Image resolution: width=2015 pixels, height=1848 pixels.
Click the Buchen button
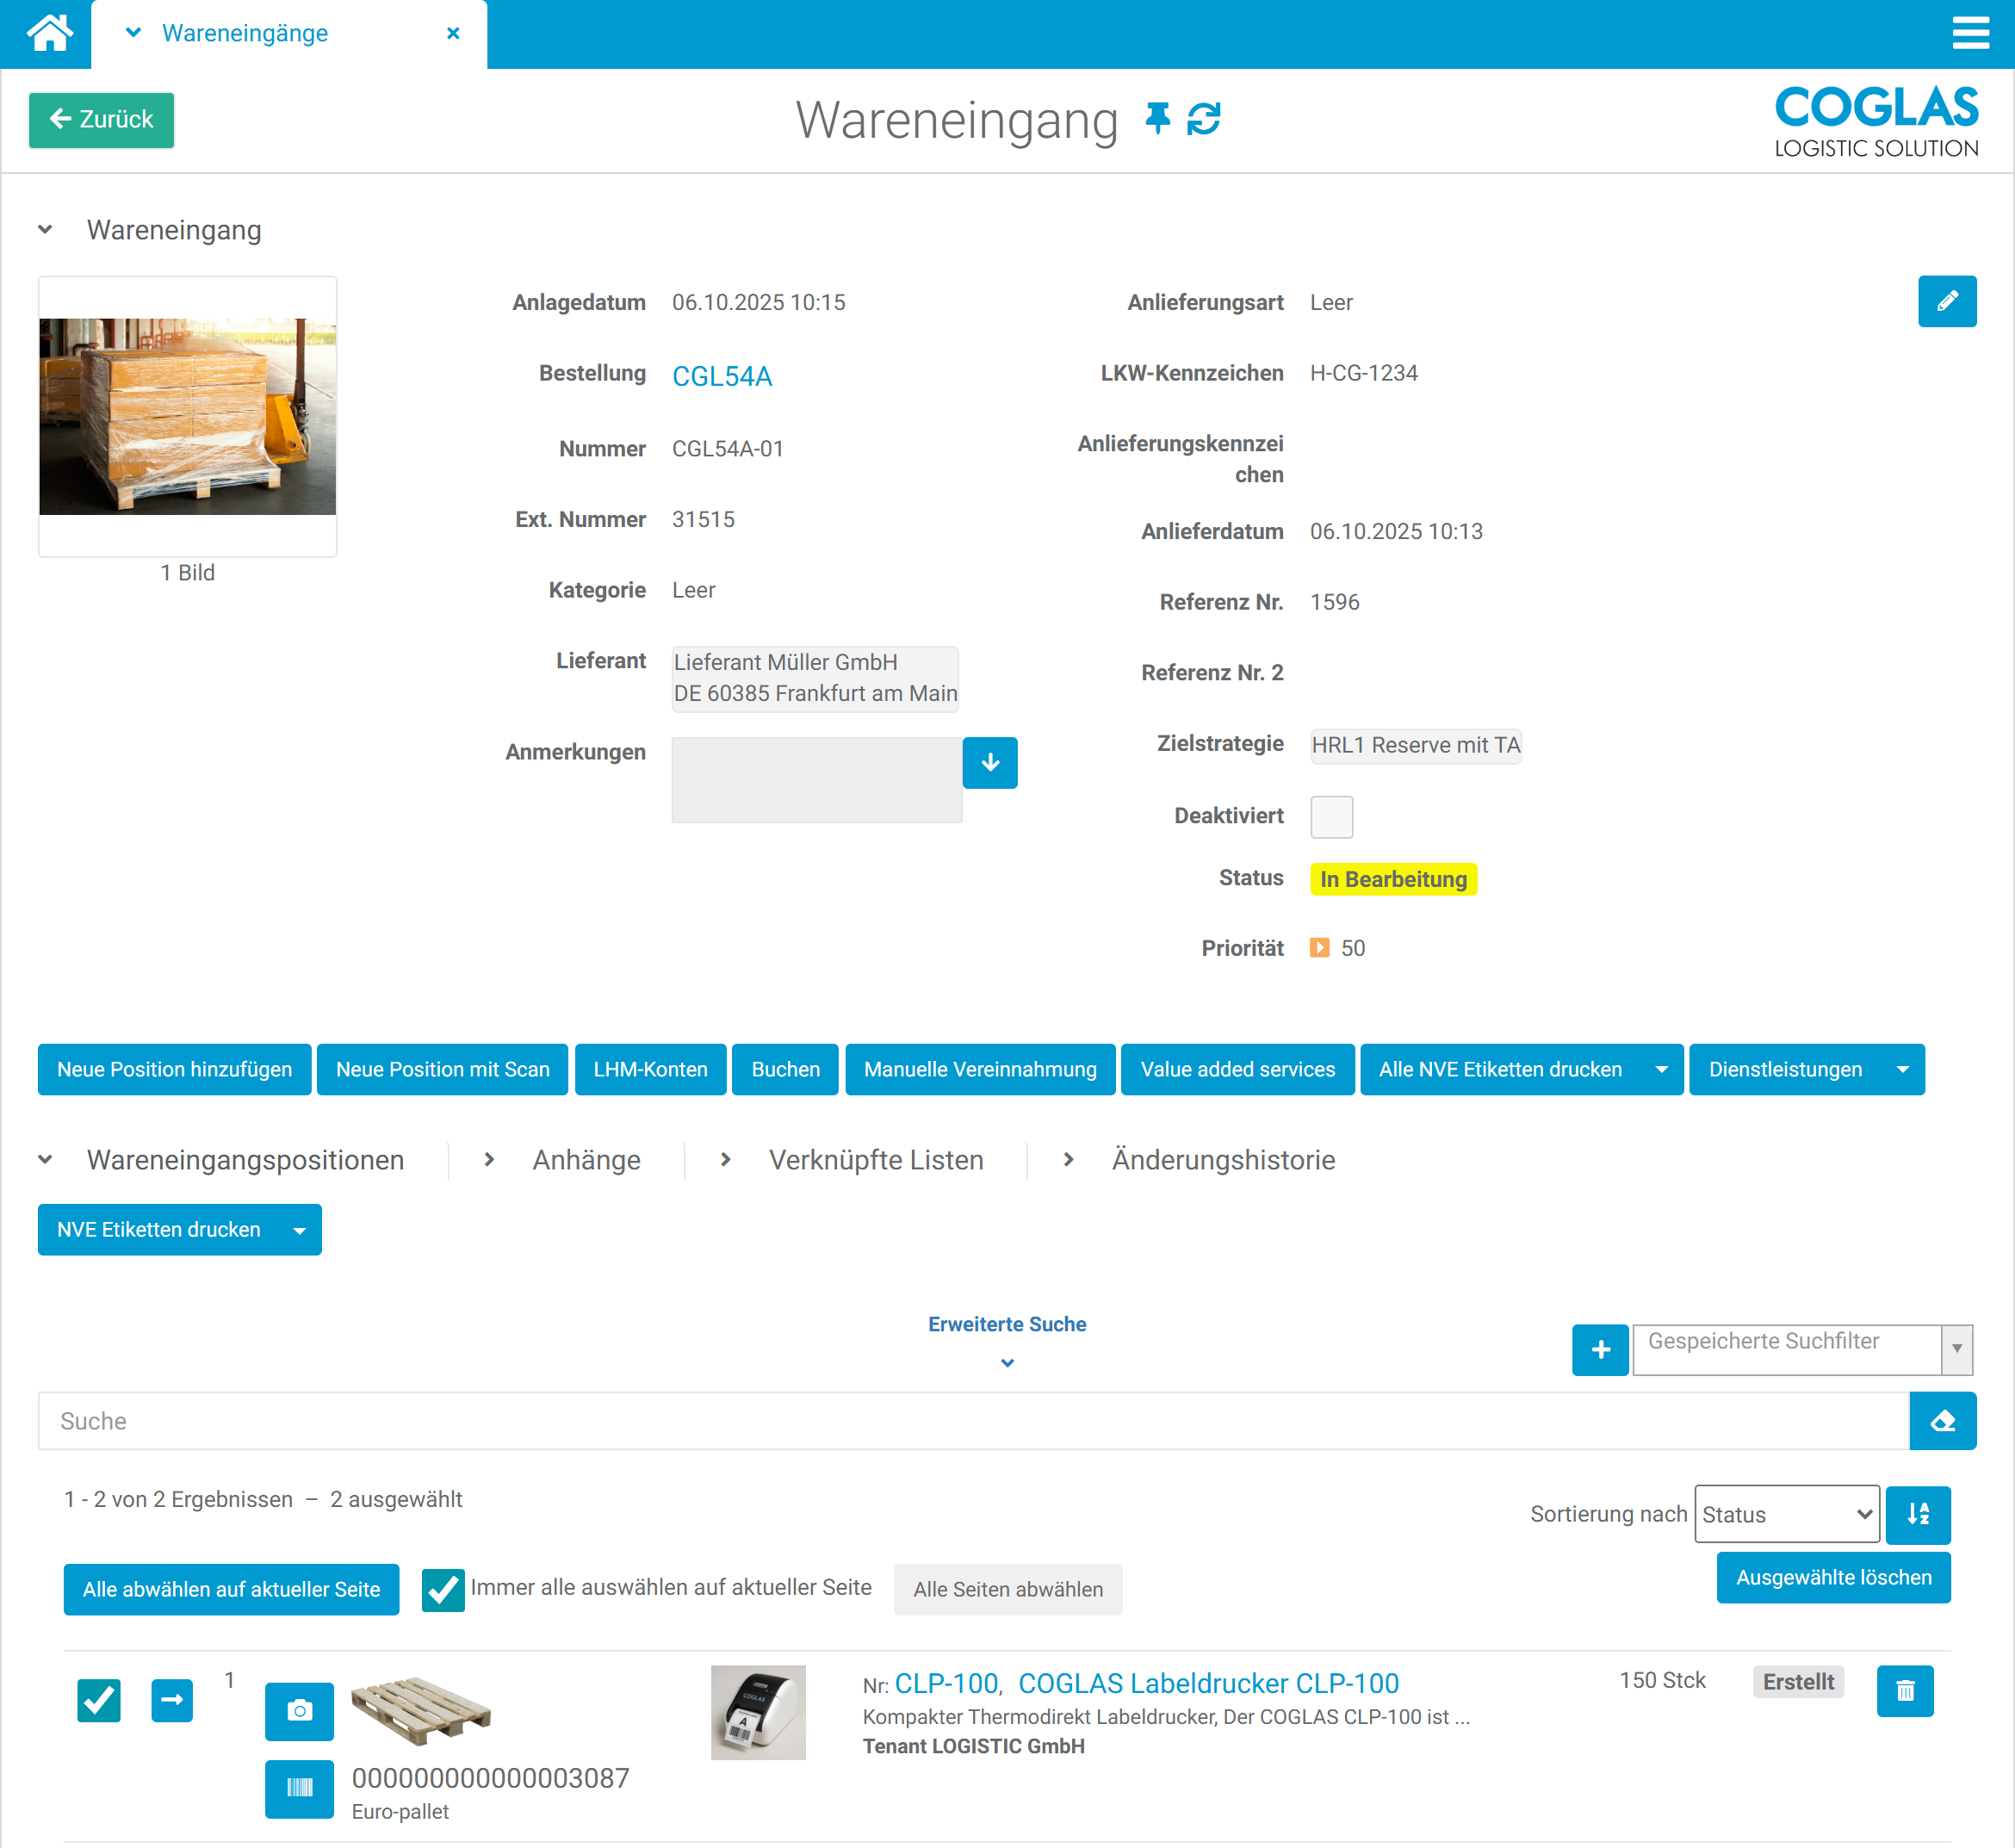(784, 1069)
